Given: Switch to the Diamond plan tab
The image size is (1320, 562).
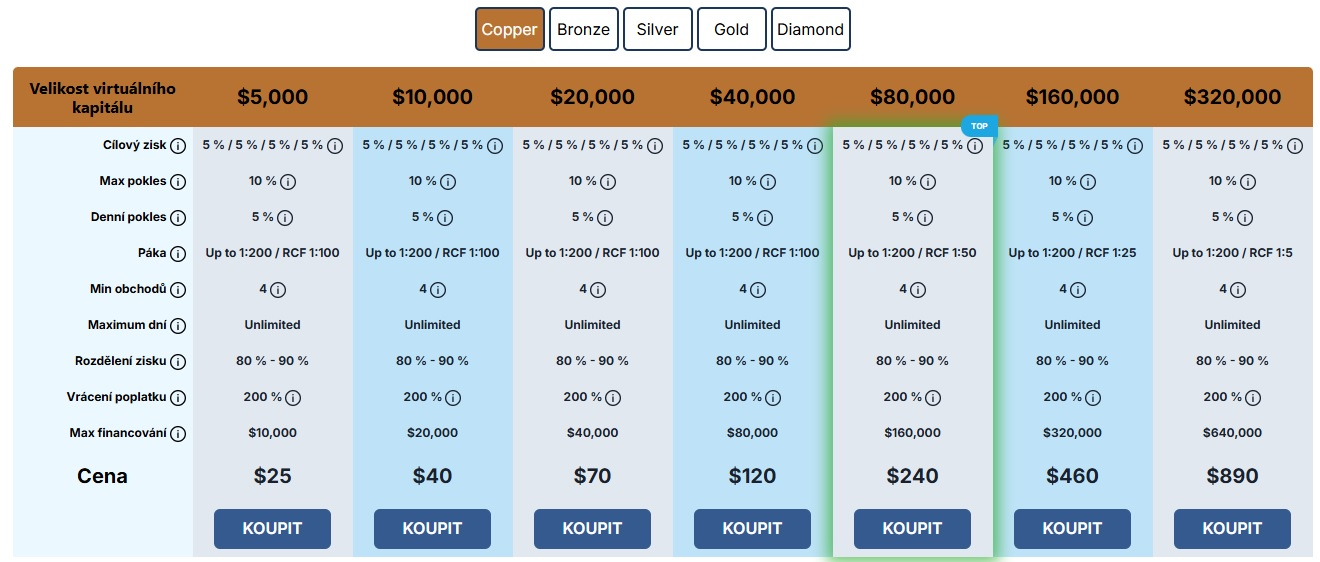Looking at the screenshot, I should coord(811,29).
